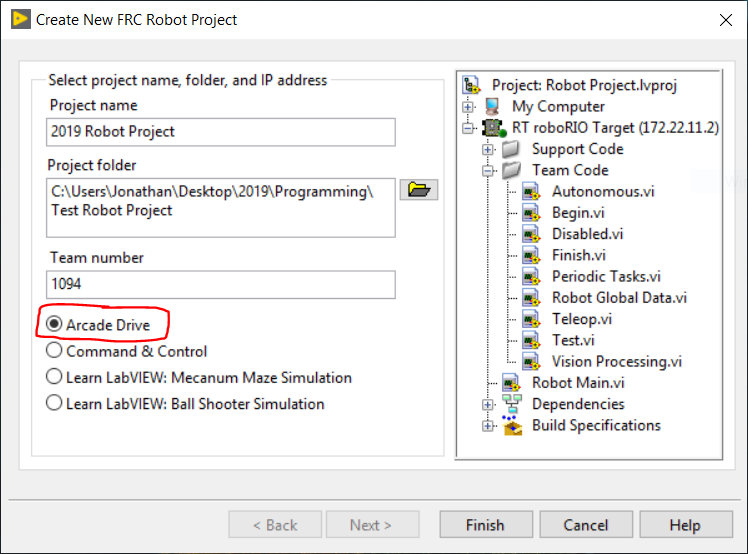Screen dimensions: 748x554
Task: Collapse the Team Code folder
Action: [x=488, y=170]
